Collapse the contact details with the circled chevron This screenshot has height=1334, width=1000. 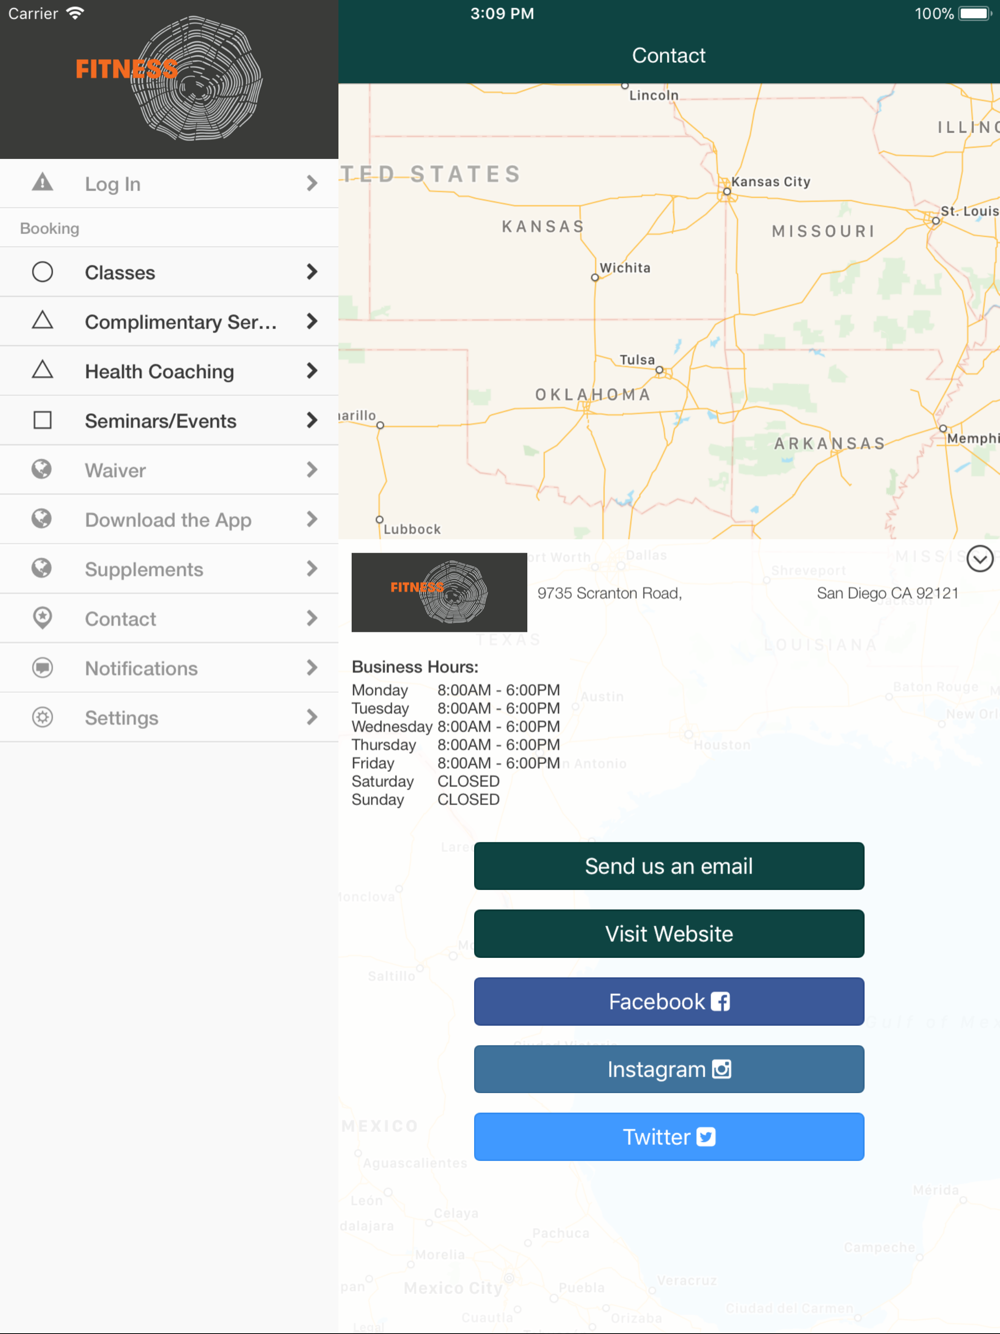tap(980, 558)
